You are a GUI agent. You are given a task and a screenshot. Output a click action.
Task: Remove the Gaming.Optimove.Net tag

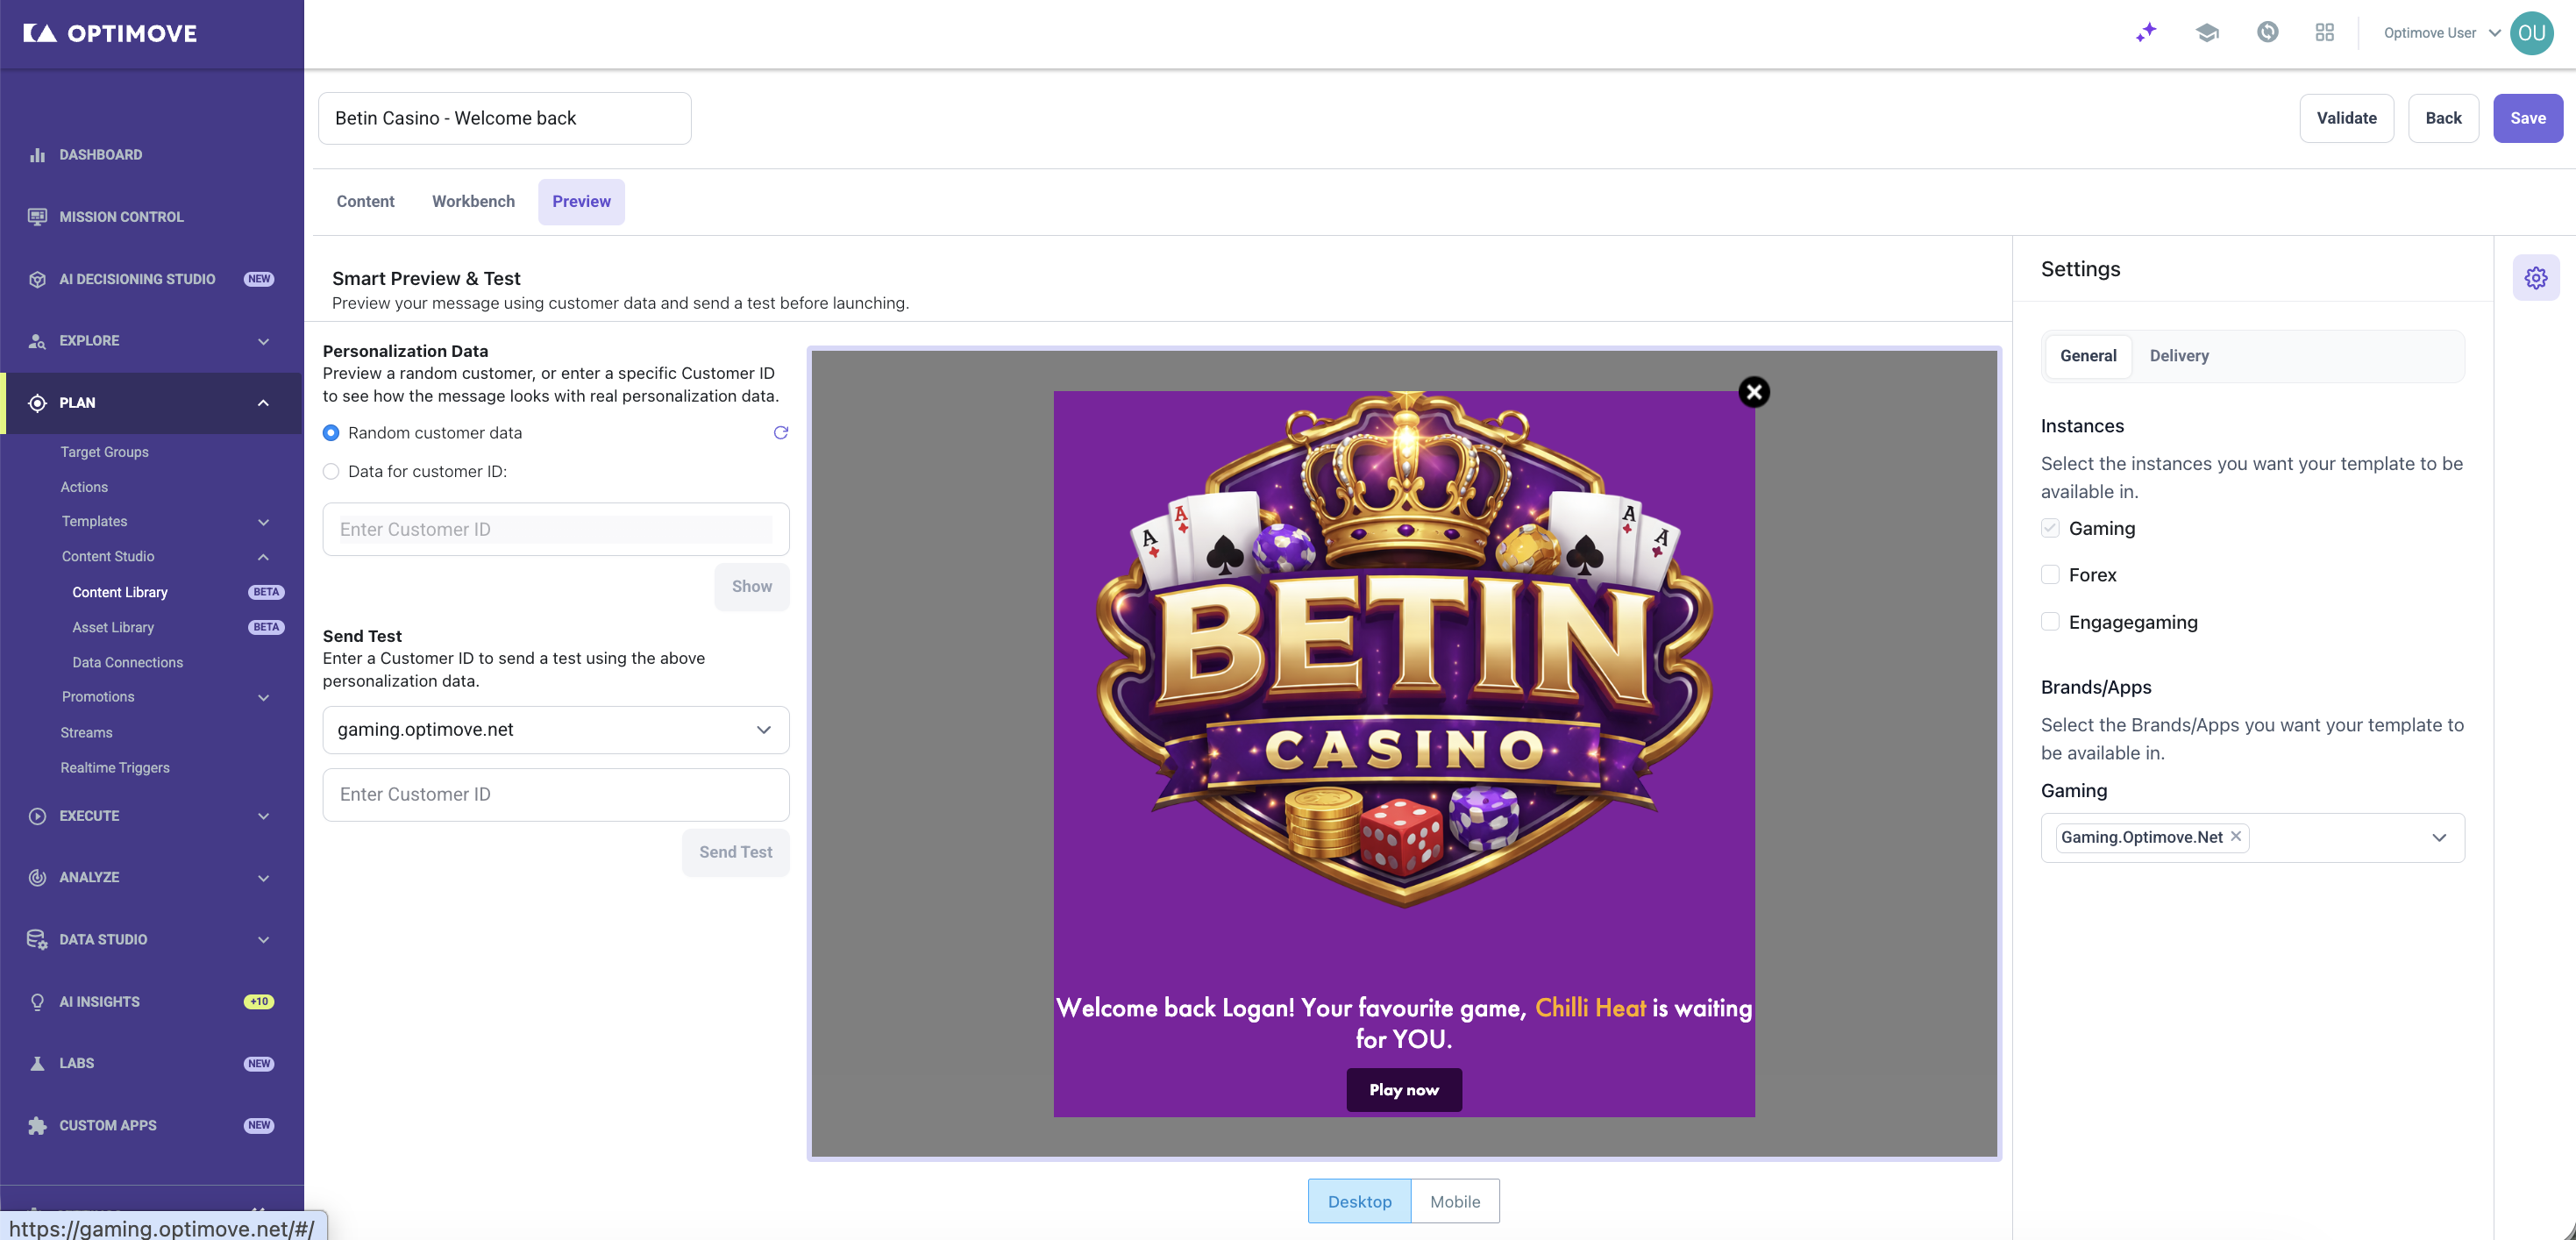coord(2236,836)
